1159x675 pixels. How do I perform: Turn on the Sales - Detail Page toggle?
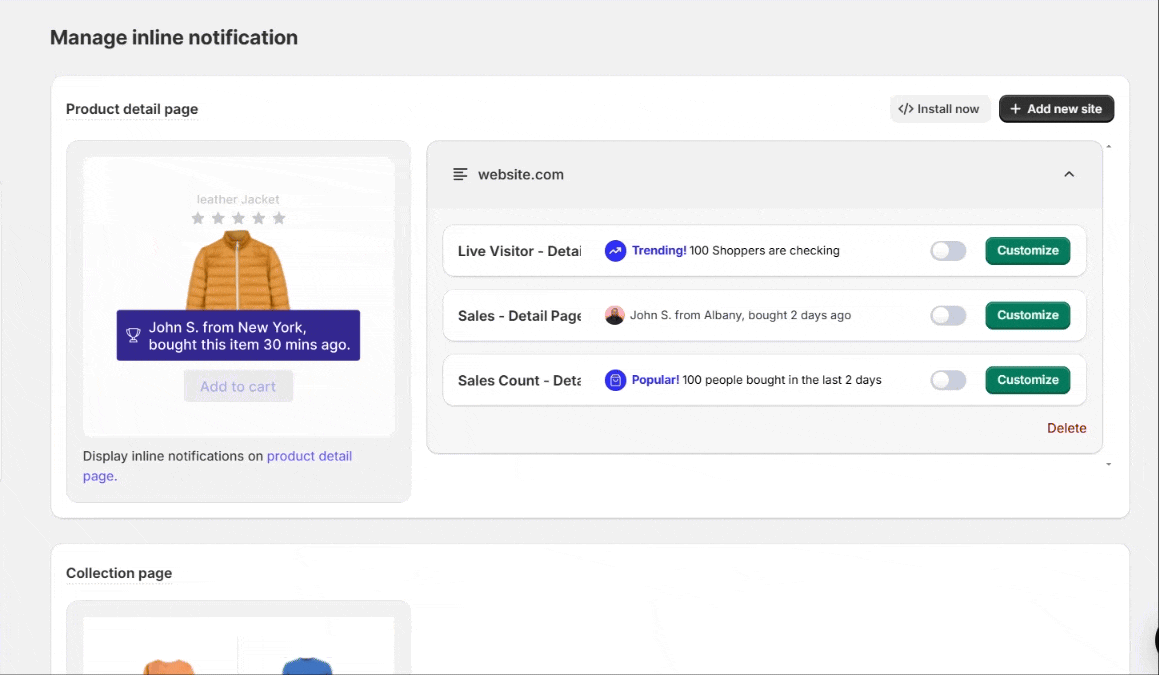tap(948, 316)
